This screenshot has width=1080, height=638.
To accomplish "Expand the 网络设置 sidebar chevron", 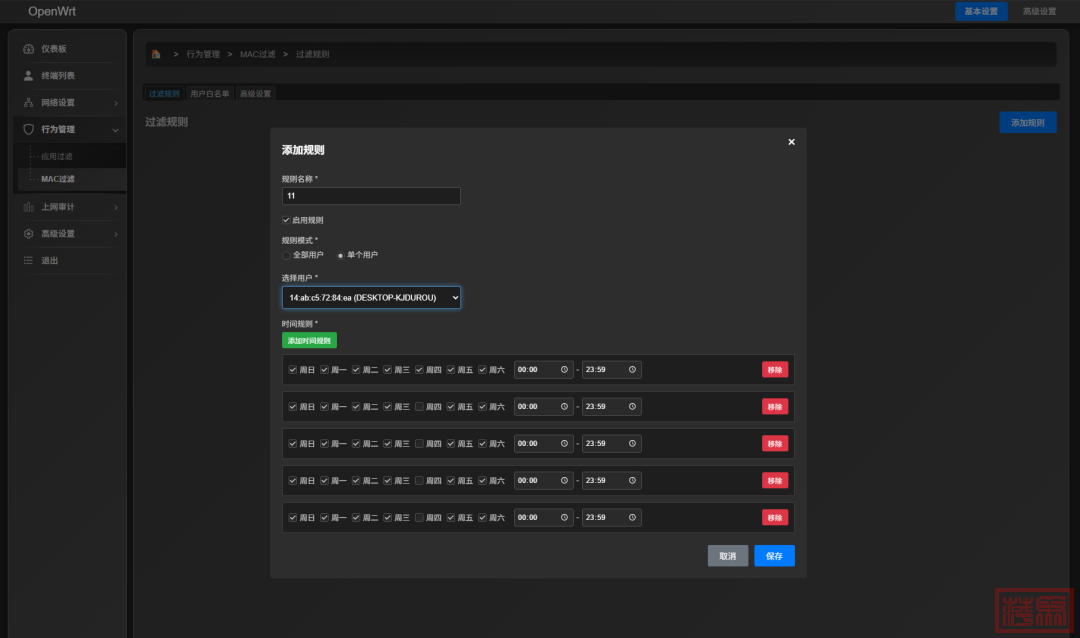I will (115, 103).
